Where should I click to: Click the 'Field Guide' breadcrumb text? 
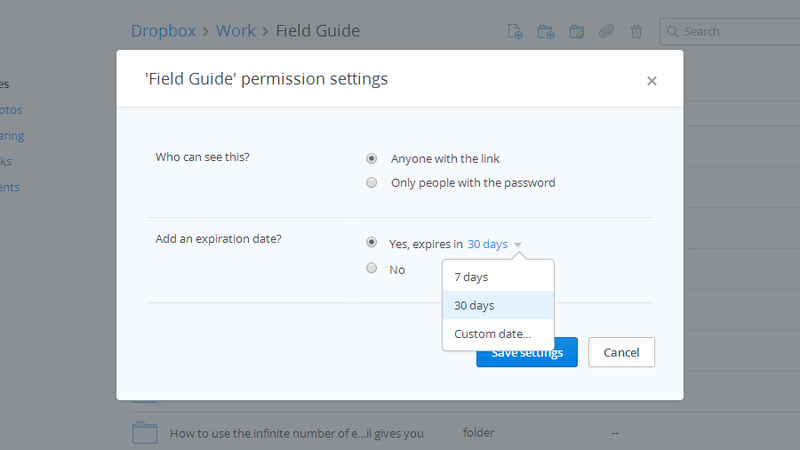(x=318, y=31)
